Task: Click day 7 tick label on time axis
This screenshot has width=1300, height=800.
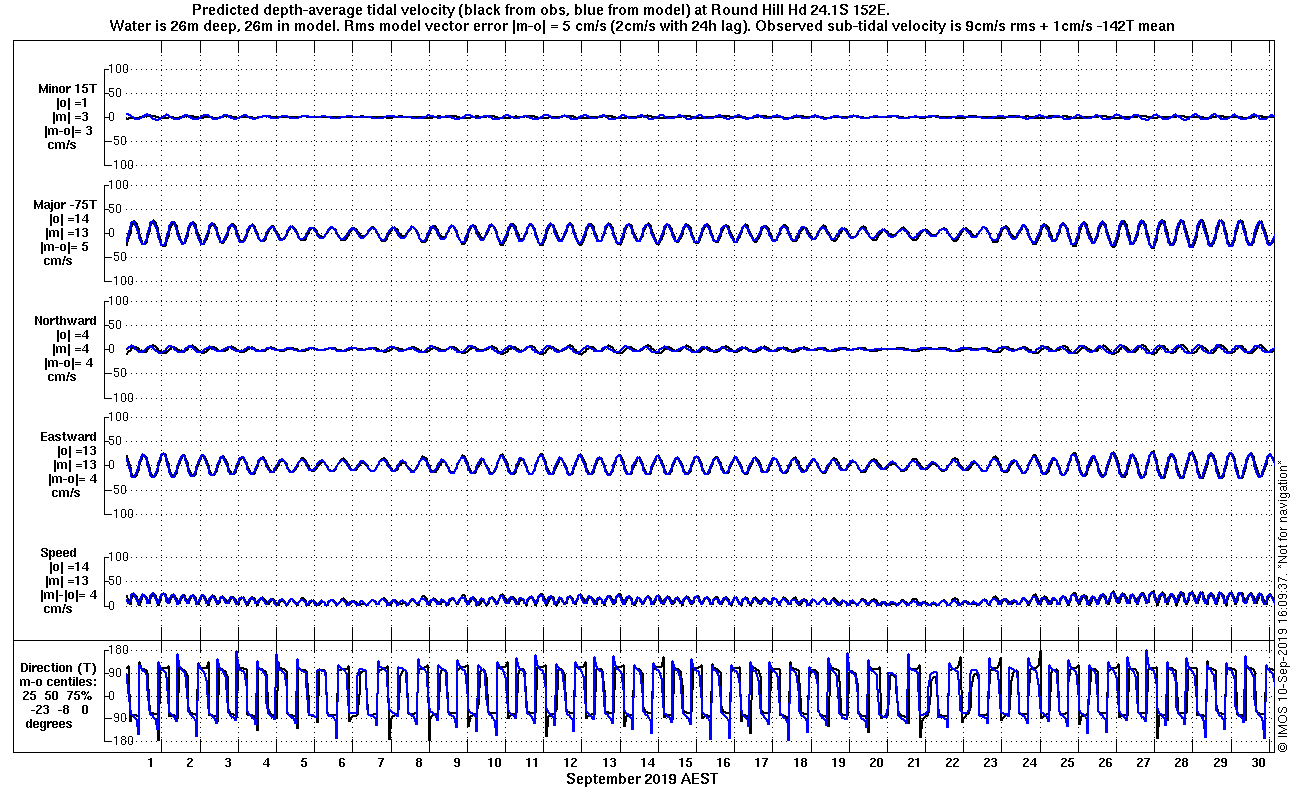Action: 380,762
